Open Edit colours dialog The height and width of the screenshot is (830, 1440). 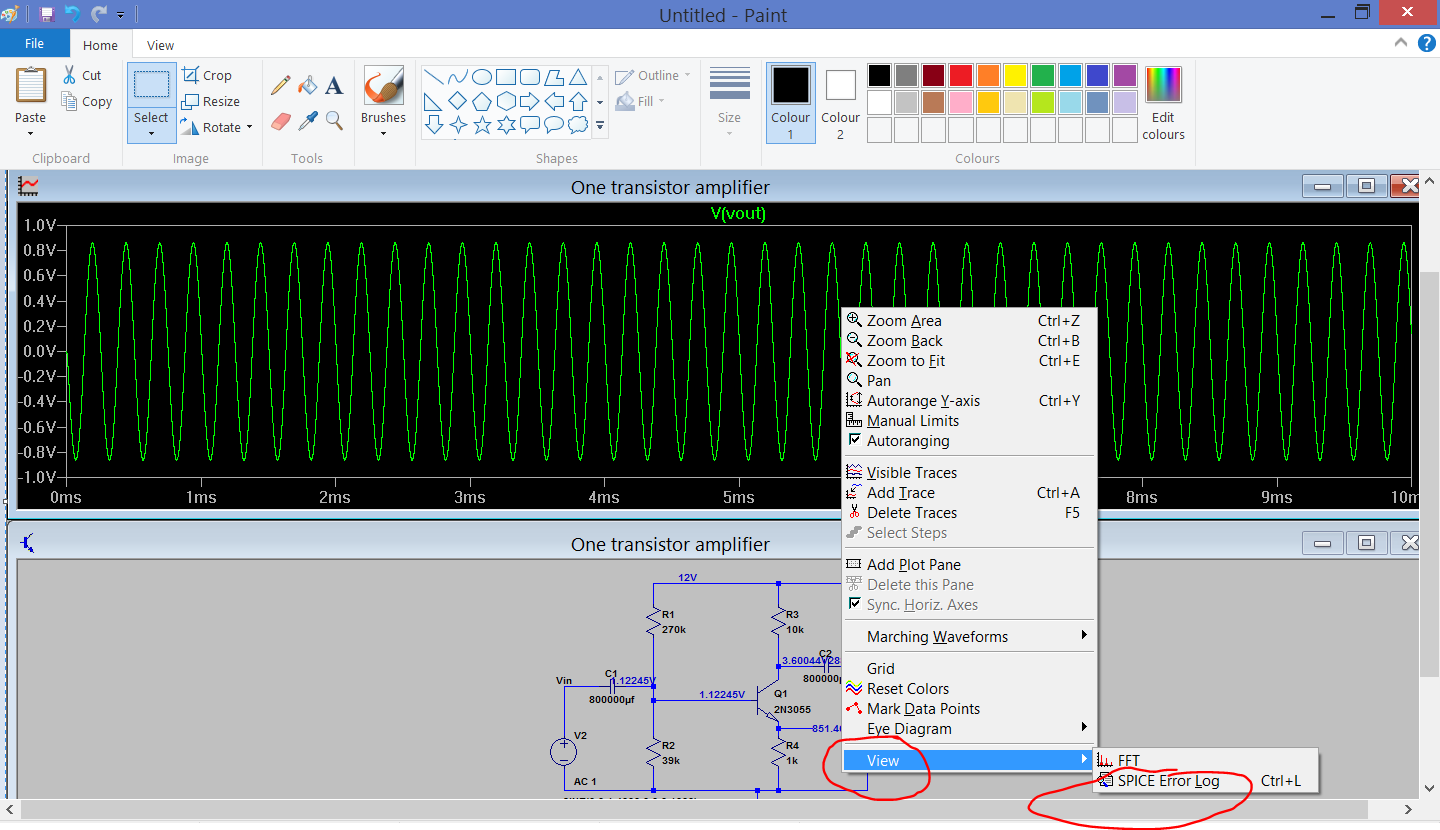[x=1163, y=103]
